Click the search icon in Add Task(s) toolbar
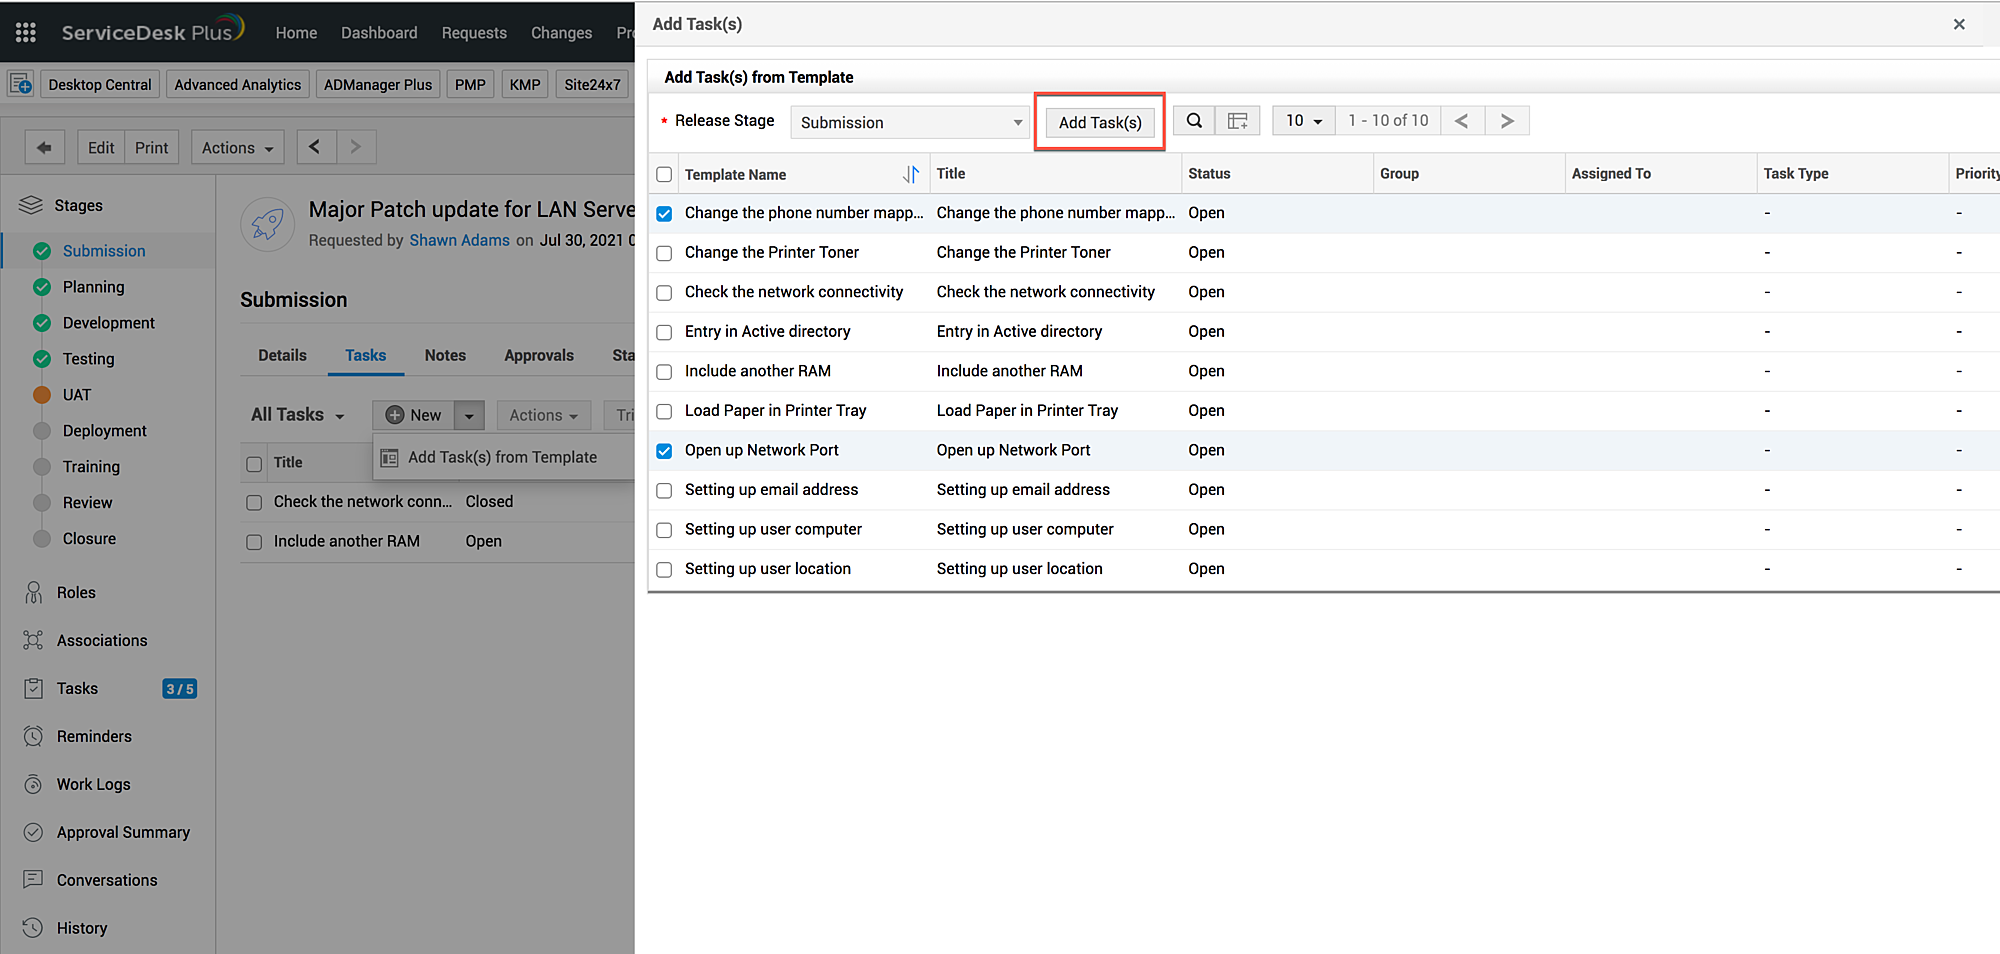This screenshot has width=2000, height=954. [1194, 121]
